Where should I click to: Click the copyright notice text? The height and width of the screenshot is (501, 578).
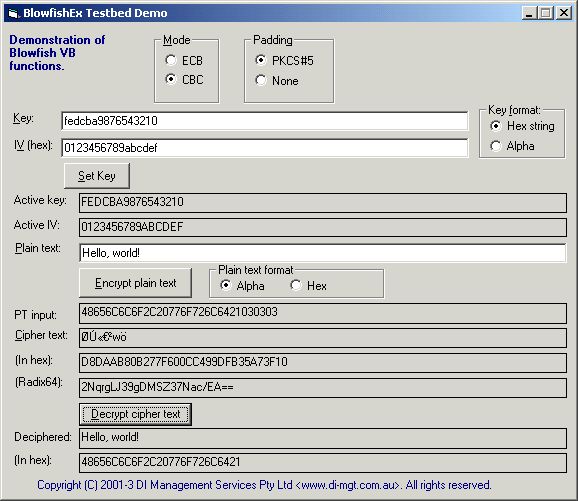(x=264, y=485)
